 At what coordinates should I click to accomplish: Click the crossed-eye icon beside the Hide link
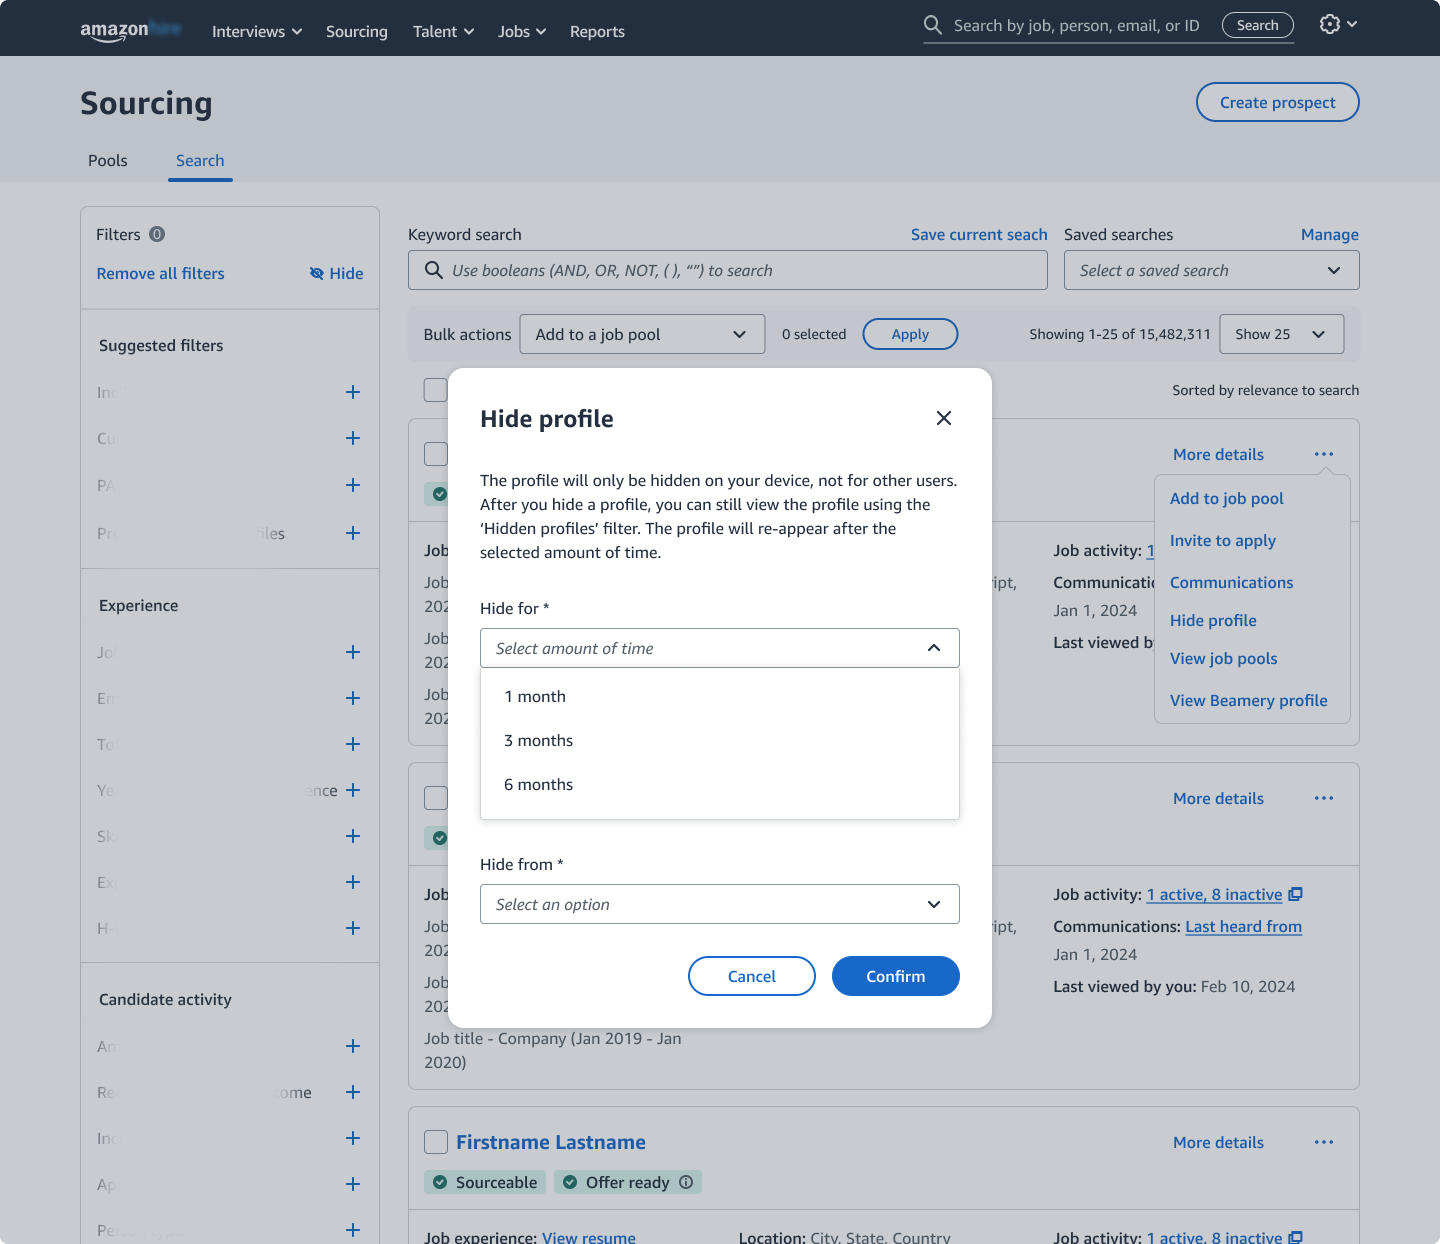(317, 273)
